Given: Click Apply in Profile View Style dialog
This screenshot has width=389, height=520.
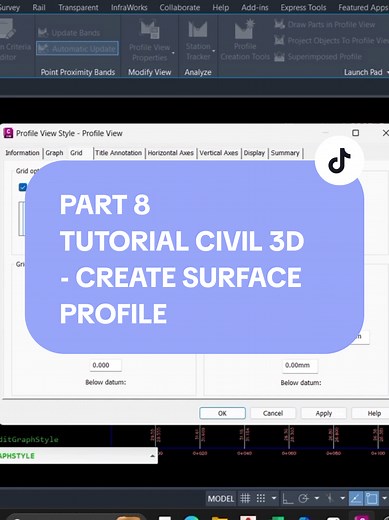Looking at the screenshot, I should tap(324, 413).
